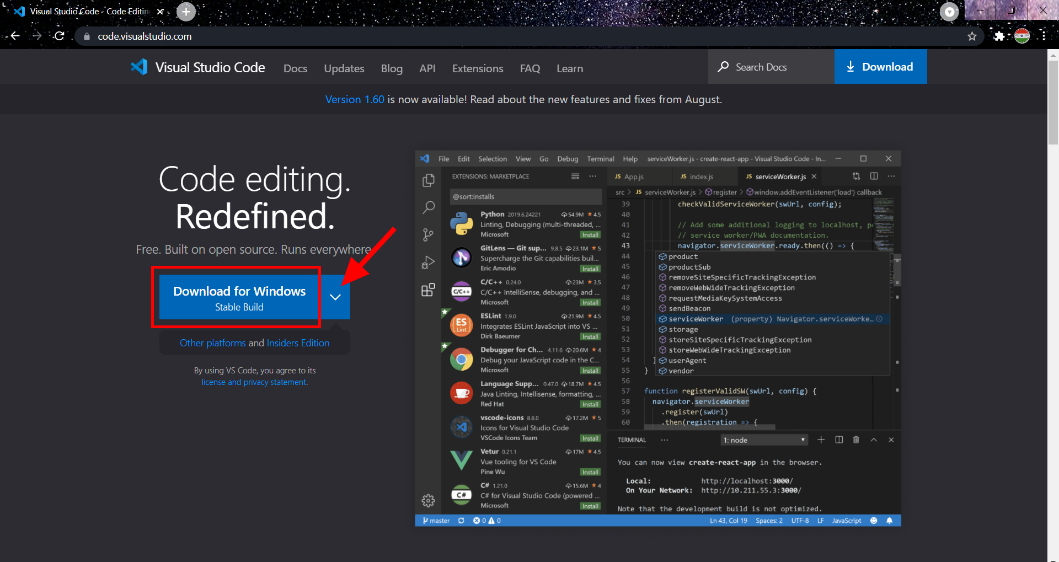Viewport: 1059px width, 562px height.
Task: Open the FAQ navigation item
Action: pos(530,68)
